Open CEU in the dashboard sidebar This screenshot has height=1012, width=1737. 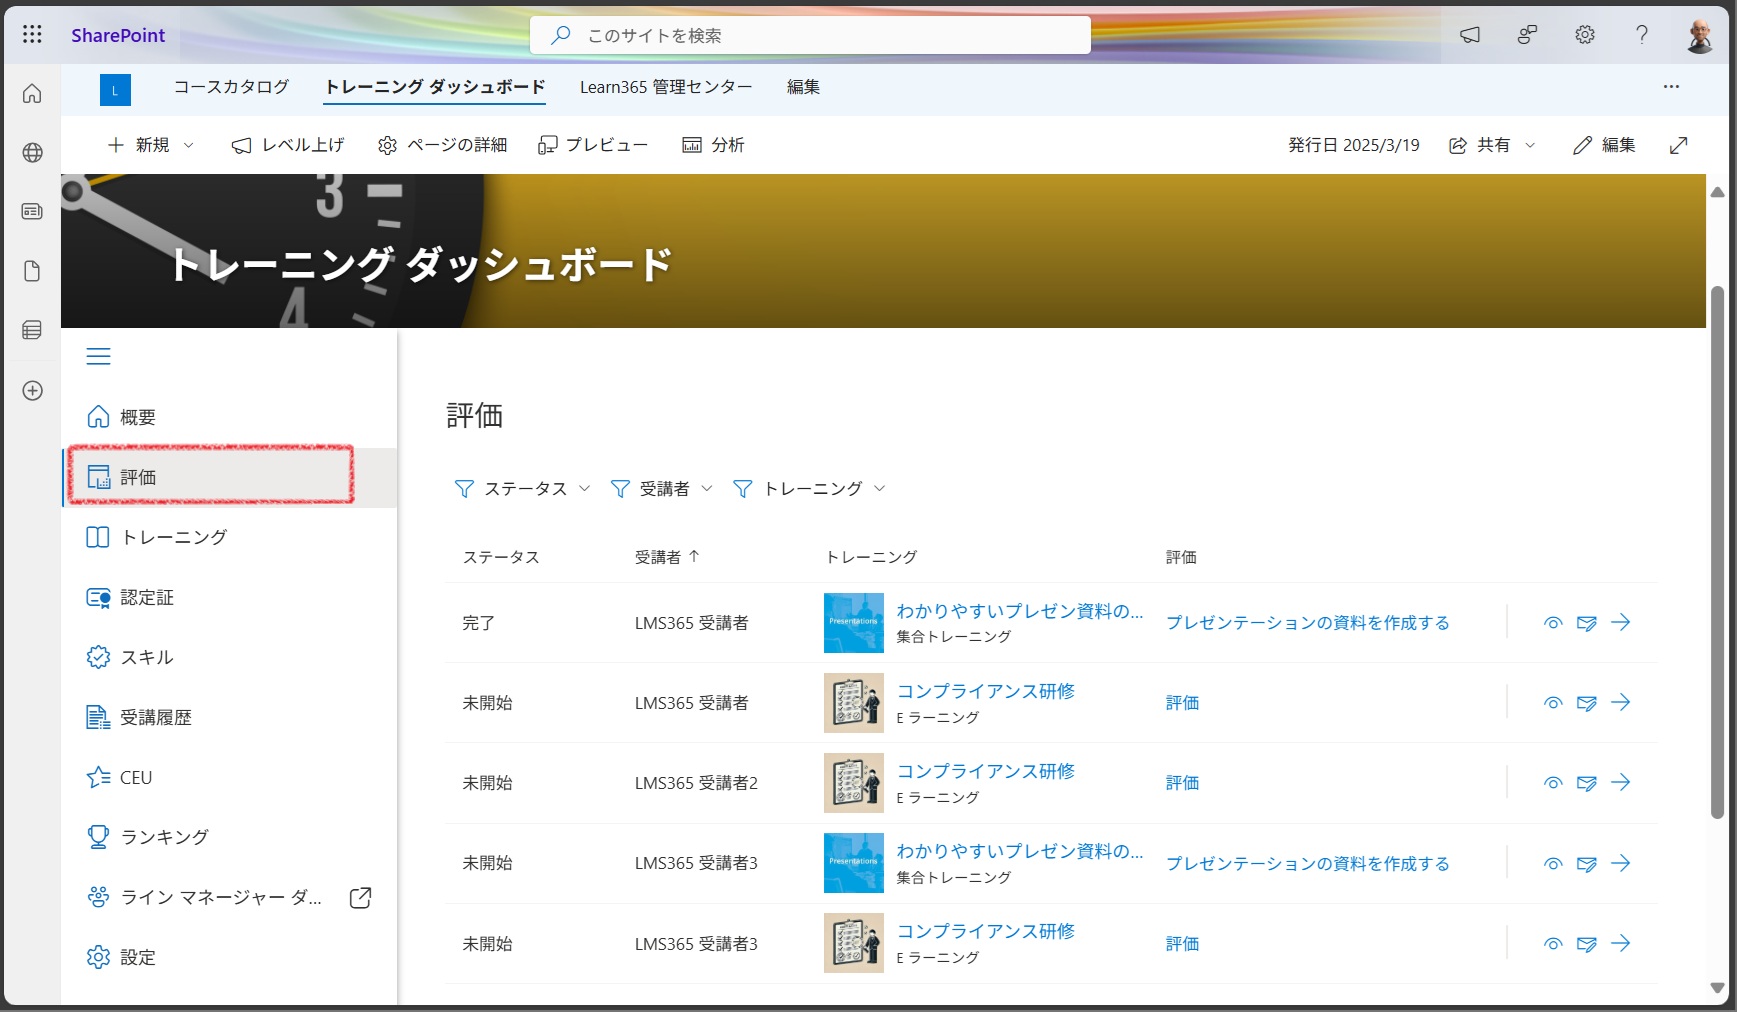point(229,777)
